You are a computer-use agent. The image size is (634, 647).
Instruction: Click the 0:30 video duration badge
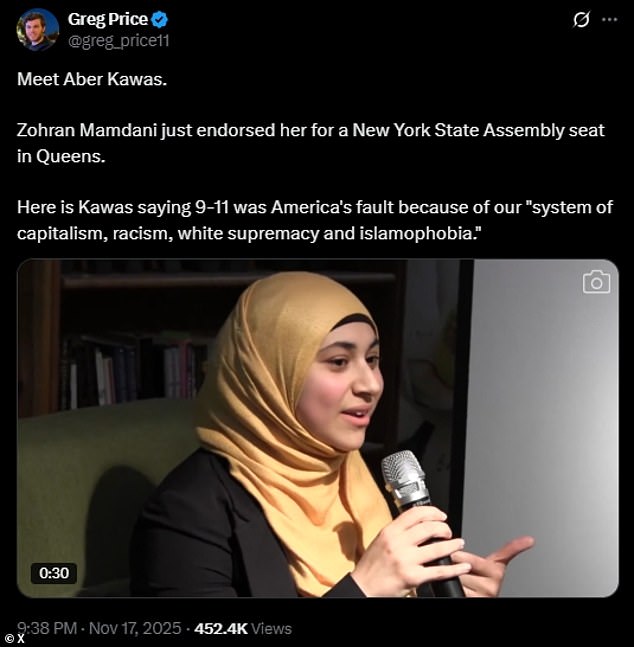pos(54,573)
